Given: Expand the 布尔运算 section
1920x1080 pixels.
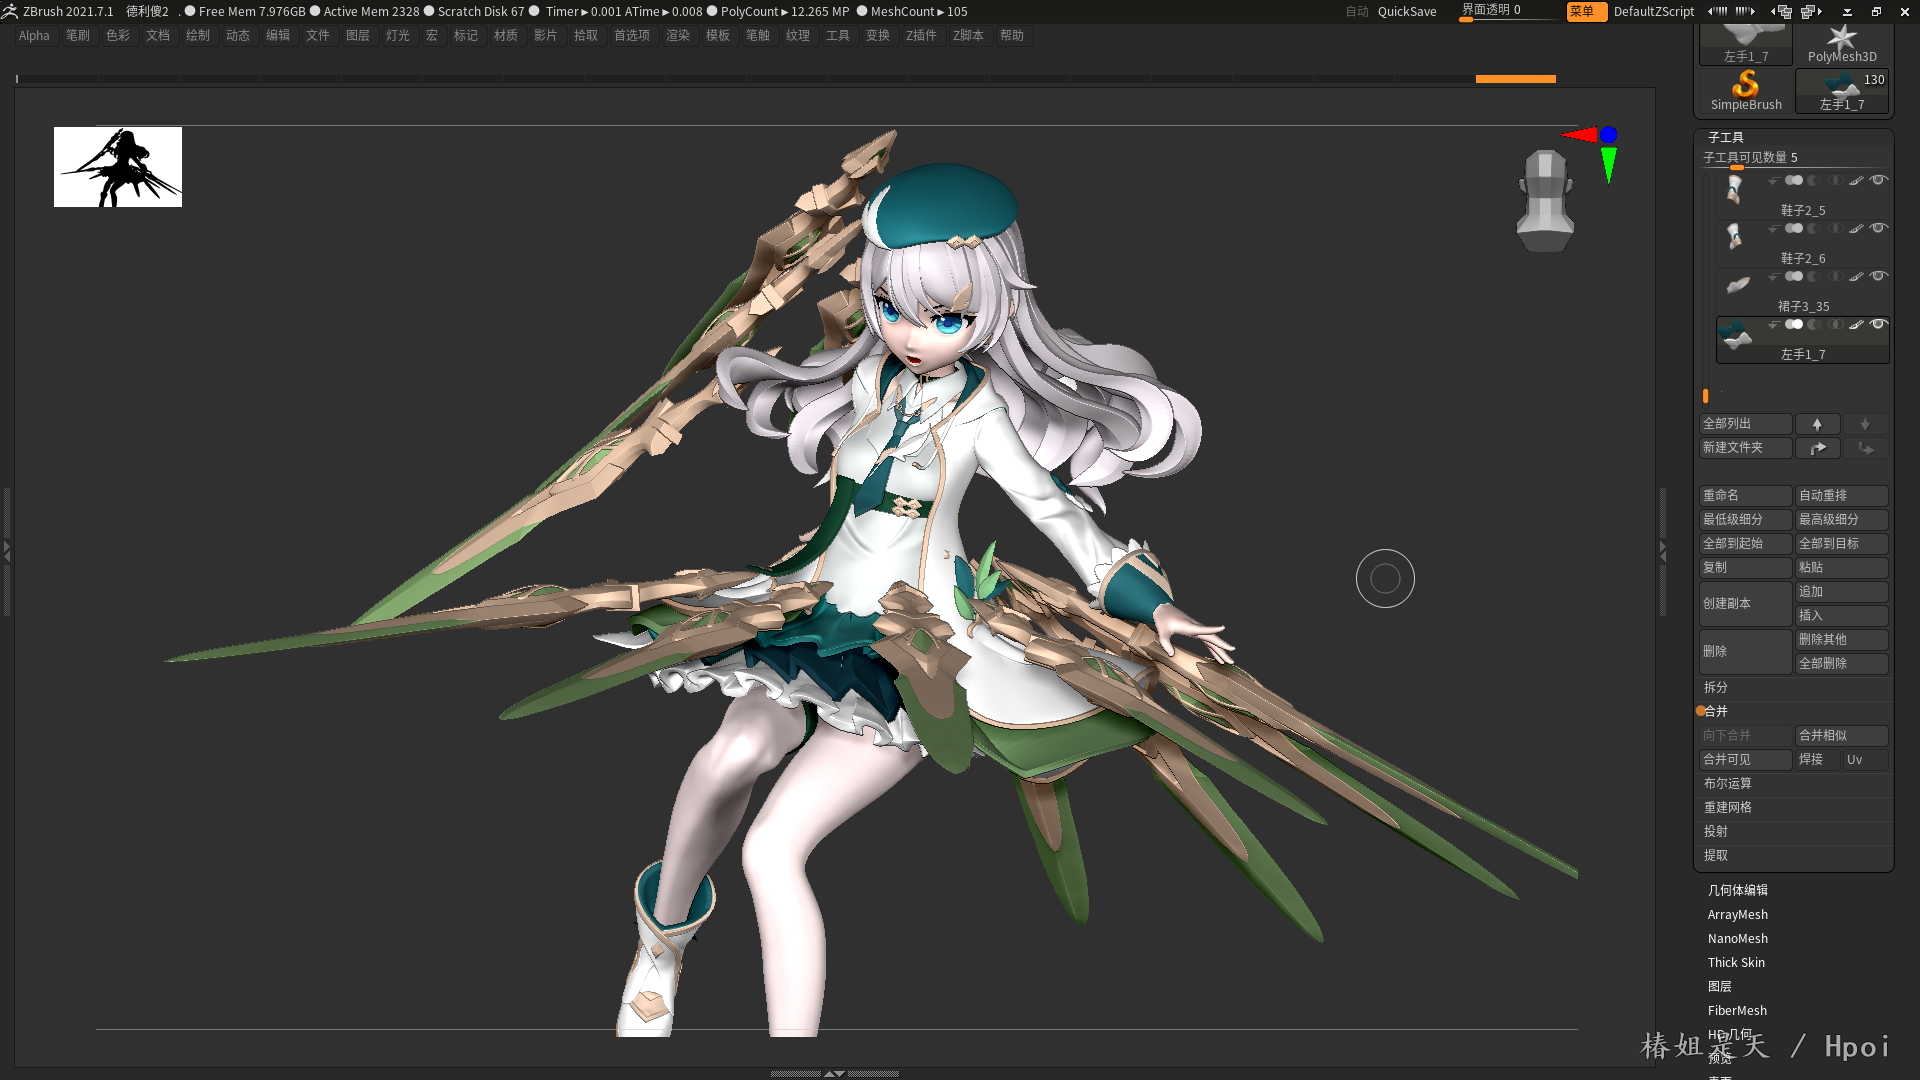Looking at the screenshot, I should point(1728,784).
